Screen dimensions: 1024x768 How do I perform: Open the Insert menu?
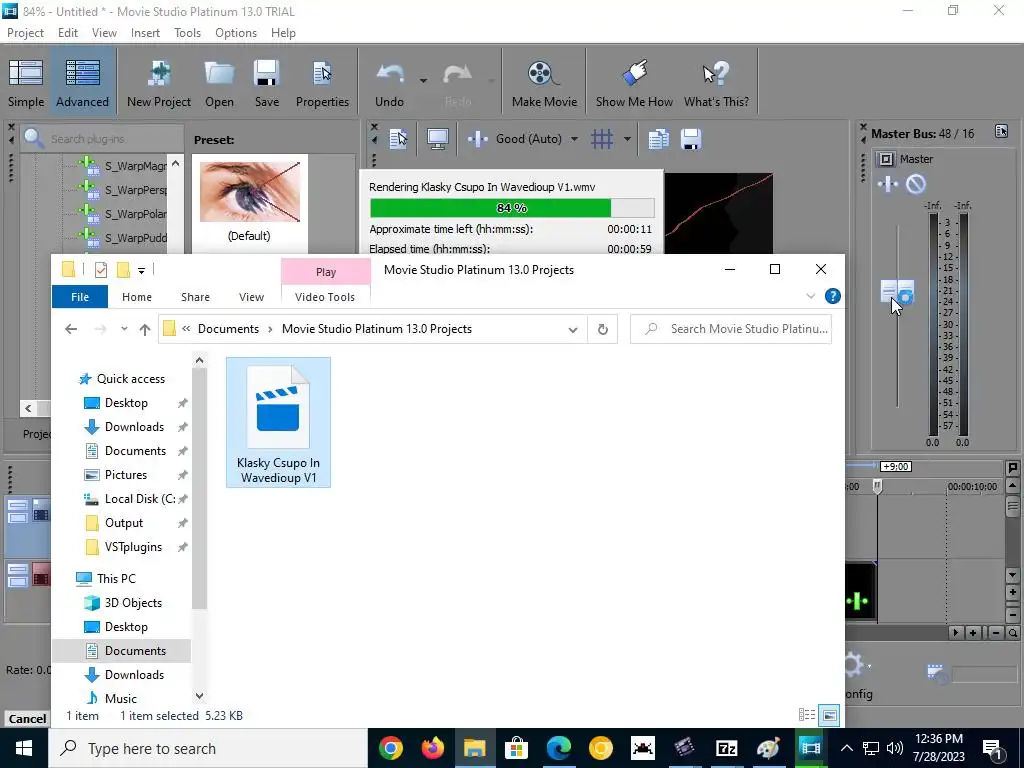(145, 33)
